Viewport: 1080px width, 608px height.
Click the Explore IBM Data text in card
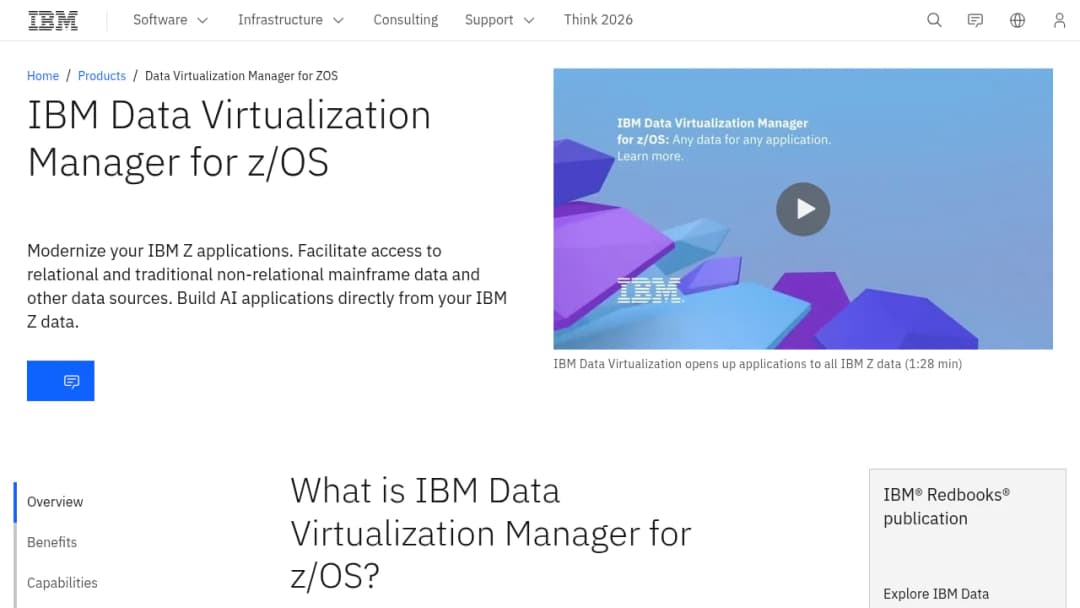936,594
